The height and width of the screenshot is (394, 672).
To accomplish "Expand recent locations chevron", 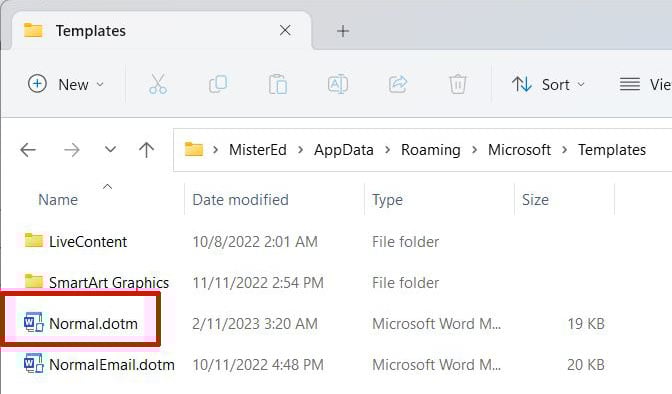I will click(x=111, y=150).
